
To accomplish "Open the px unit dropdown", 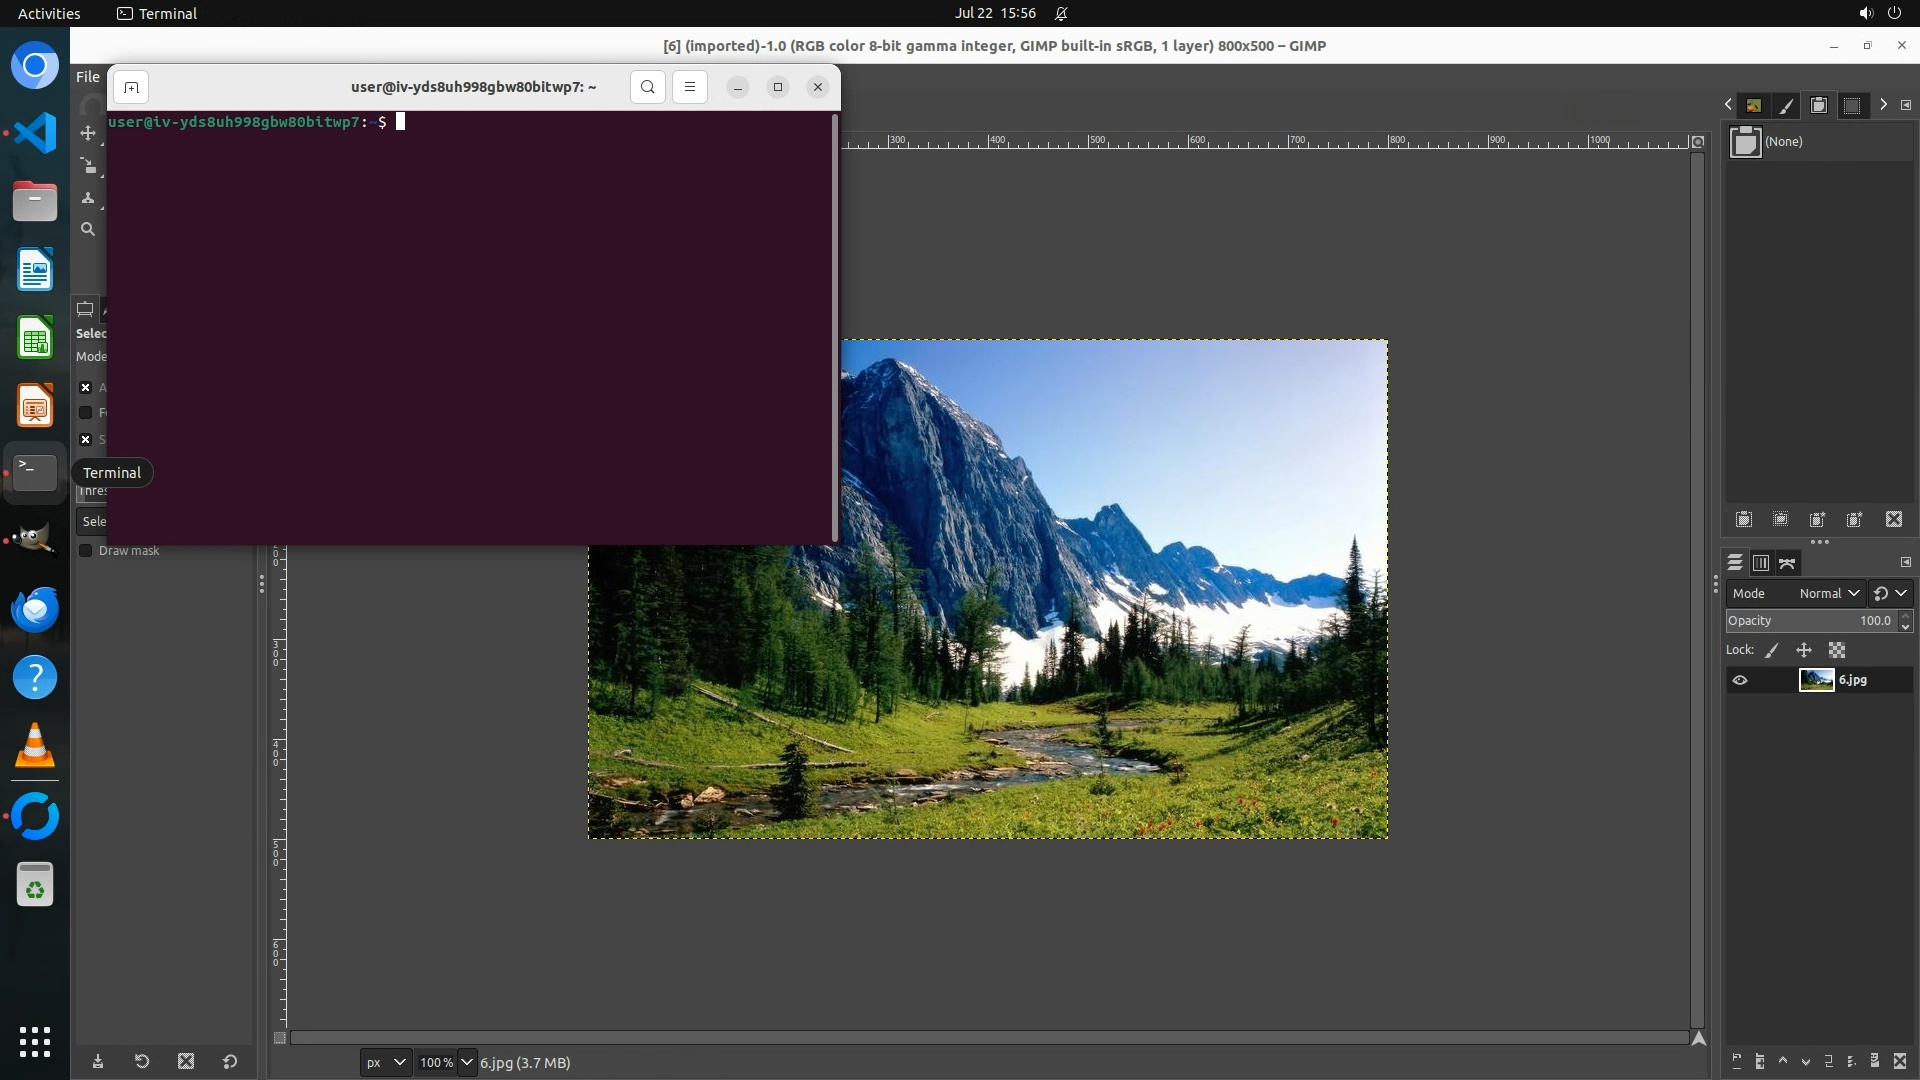I will (x=385, y=1062).
